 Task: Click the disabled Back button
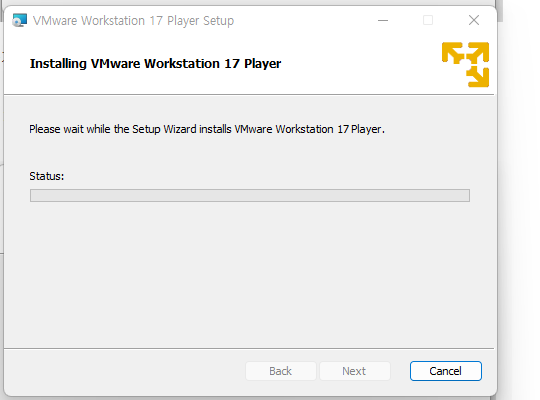tap(281, 371)
